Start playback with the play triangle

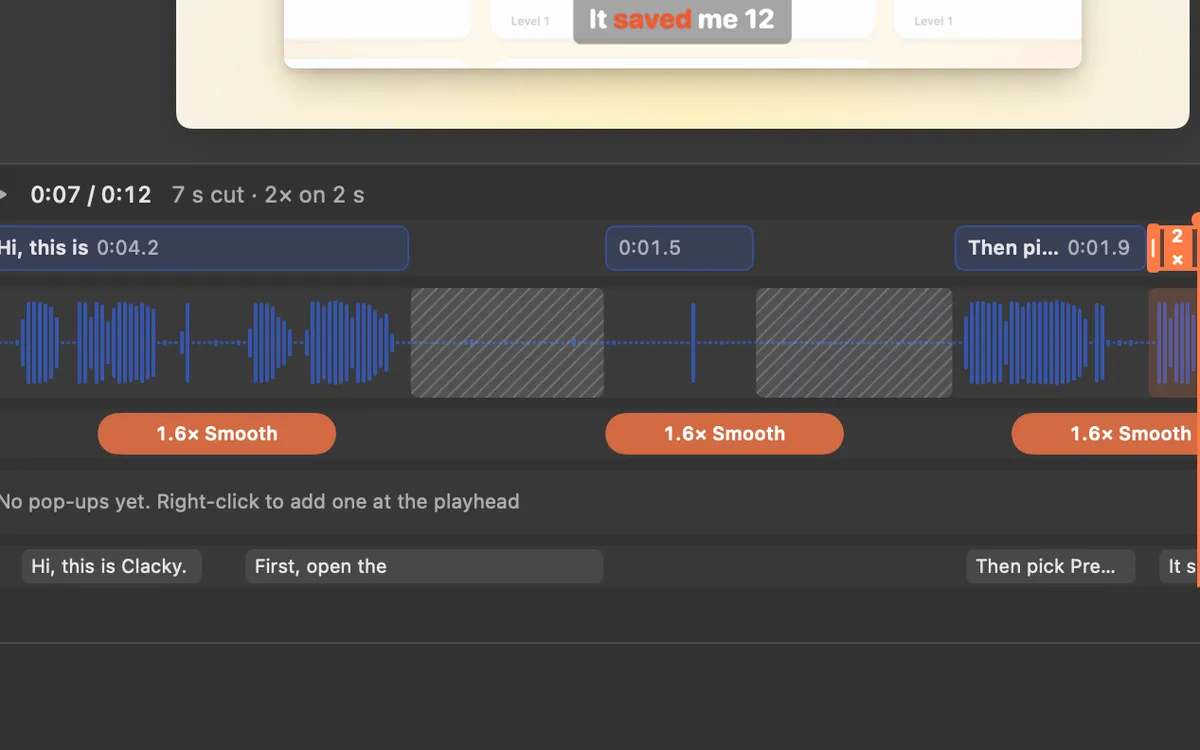(3, 194)
